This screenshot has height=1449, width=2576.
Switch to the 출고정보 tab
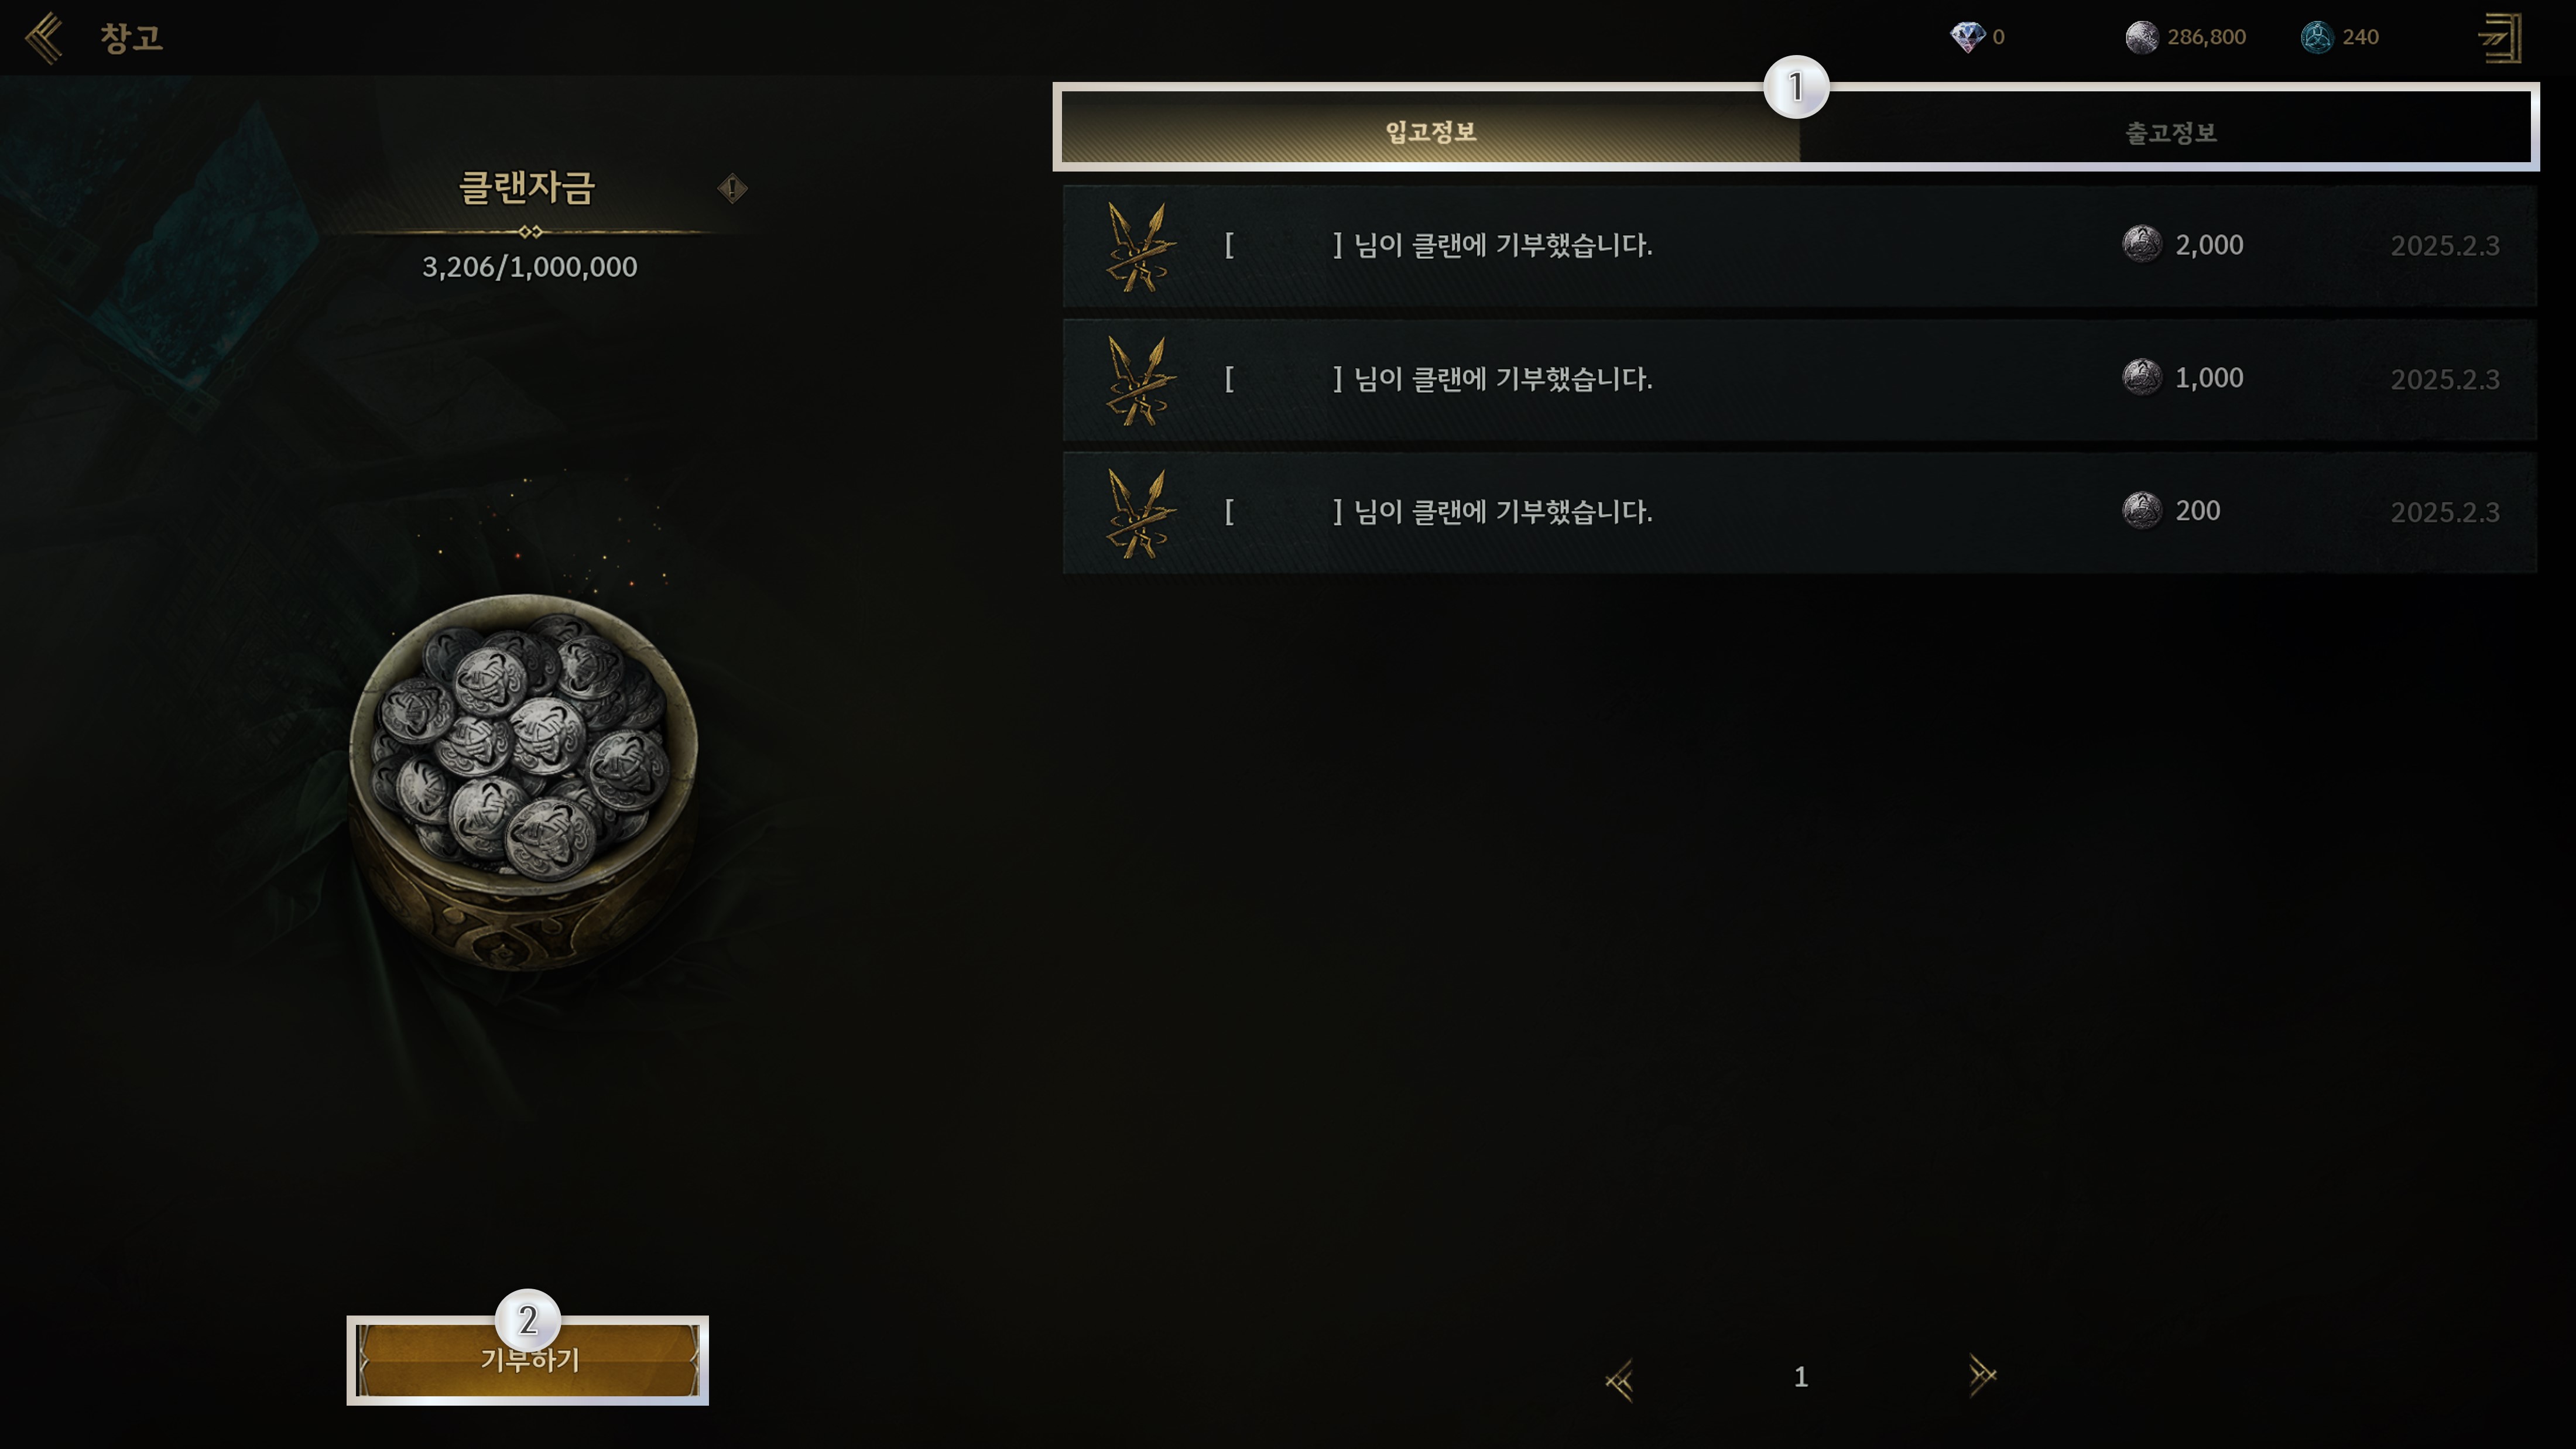(2170, 132)
